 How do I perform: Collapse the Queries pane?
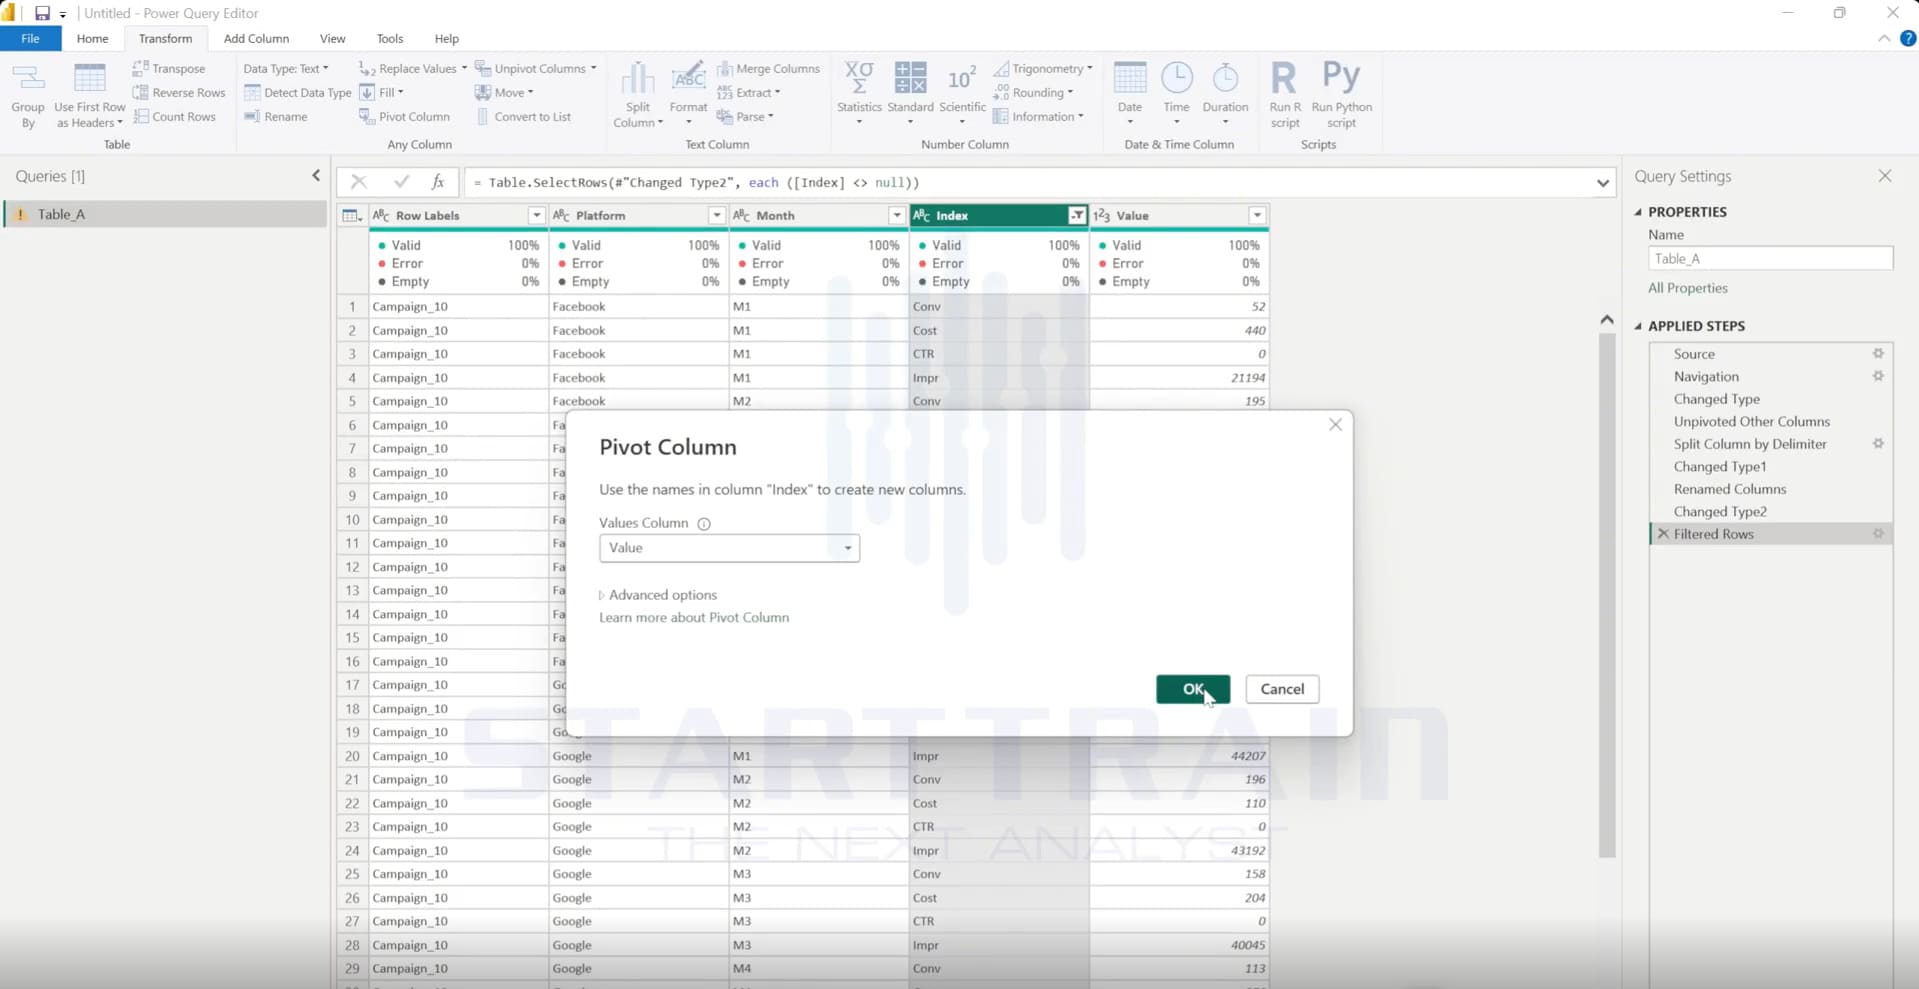(x=316, y=175)
